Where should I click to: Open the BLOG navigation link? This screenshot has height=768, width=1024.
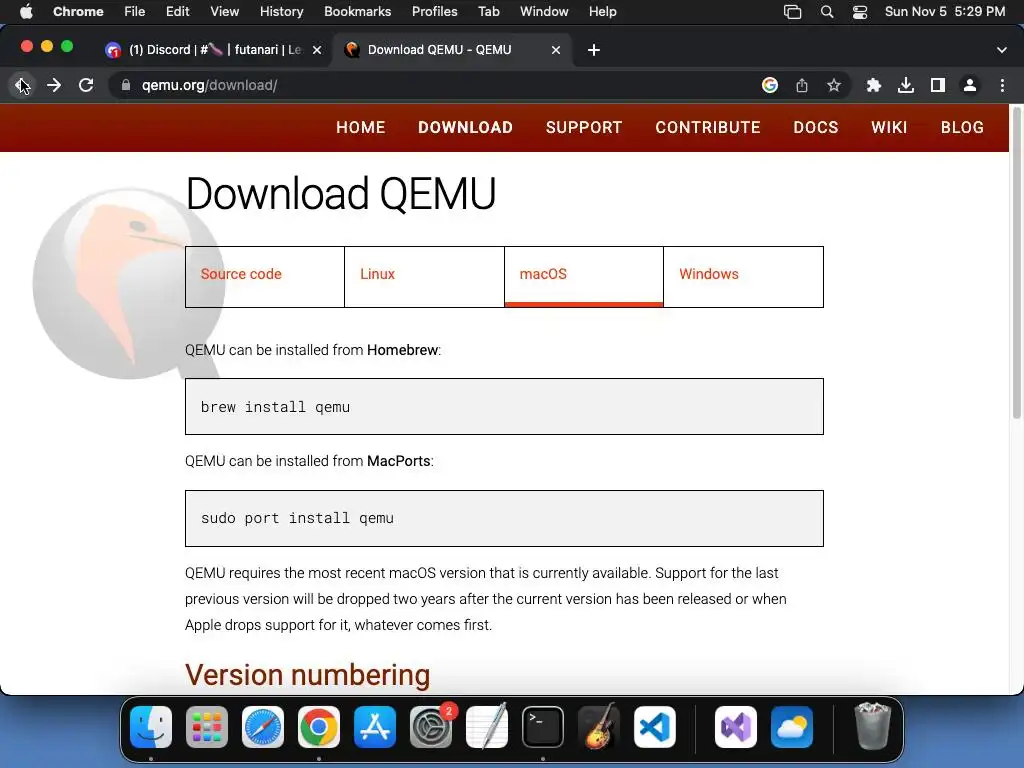click(x=962, y=127)
